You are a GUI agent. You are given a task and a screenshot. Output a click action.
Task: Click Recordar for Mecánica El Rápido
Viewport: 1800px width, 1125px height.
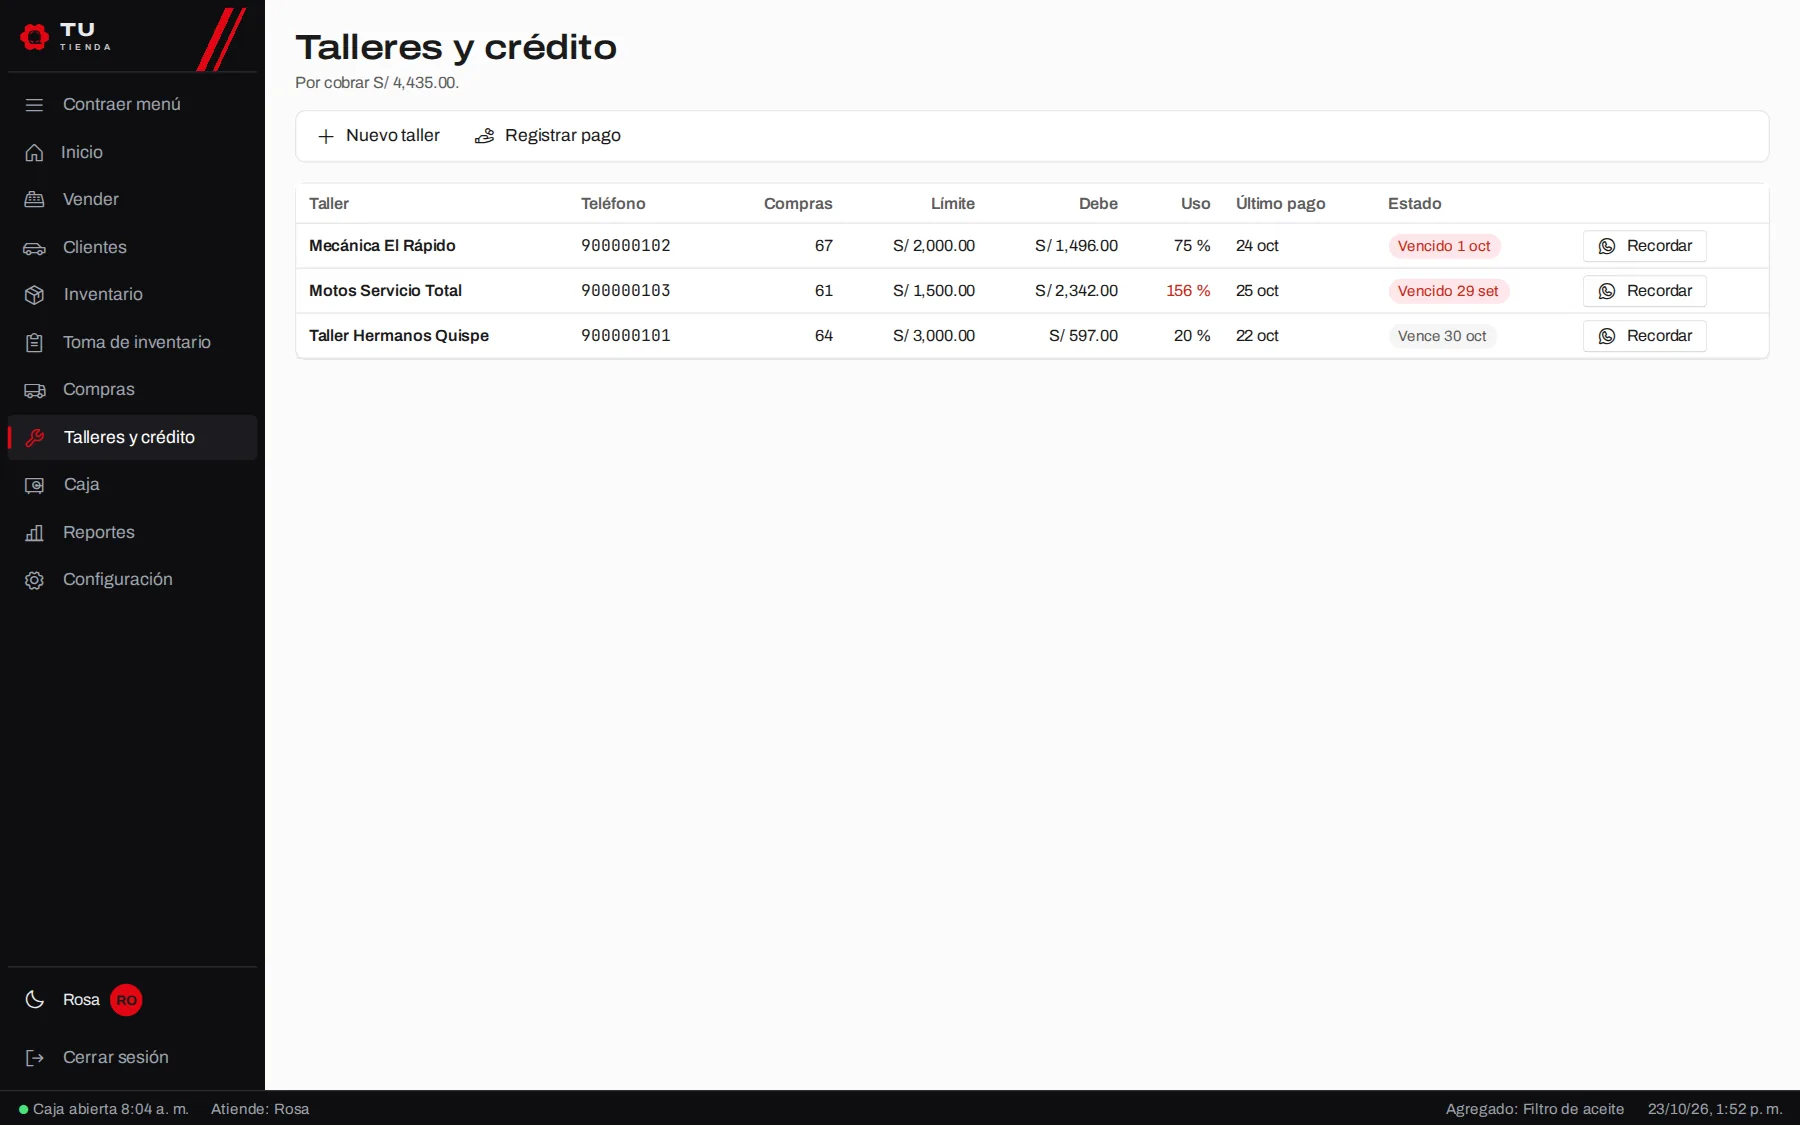click(1644, 246)
